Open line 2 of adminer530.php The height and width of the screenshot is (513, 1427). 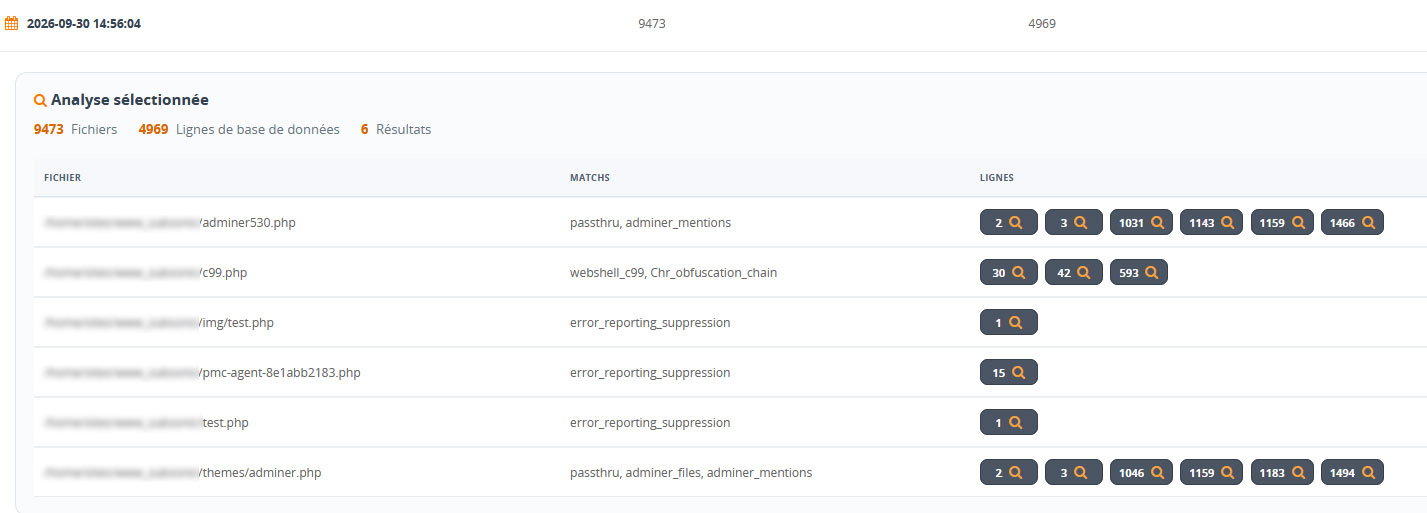click(1008, 223)
